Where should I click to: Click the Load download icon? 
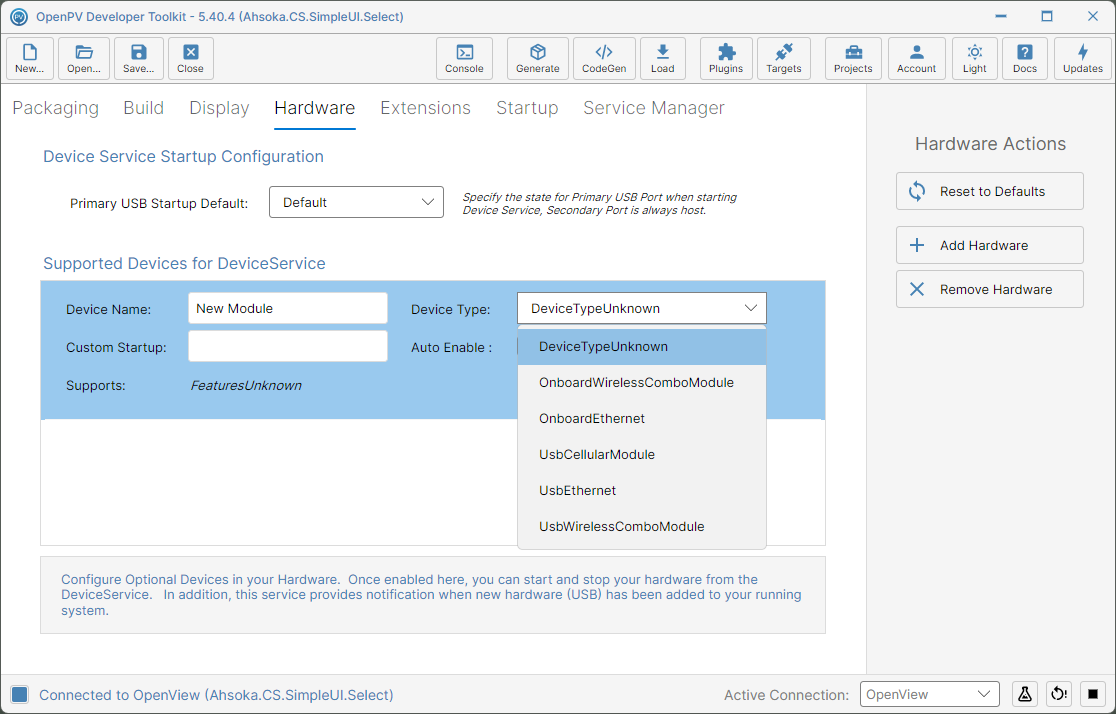pos(663,58)
